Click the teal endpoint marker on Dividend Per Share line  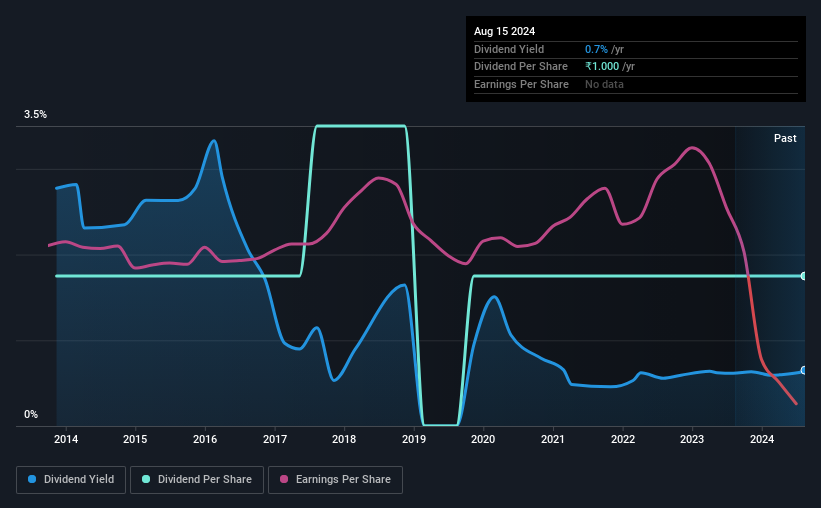pos(803,276)
